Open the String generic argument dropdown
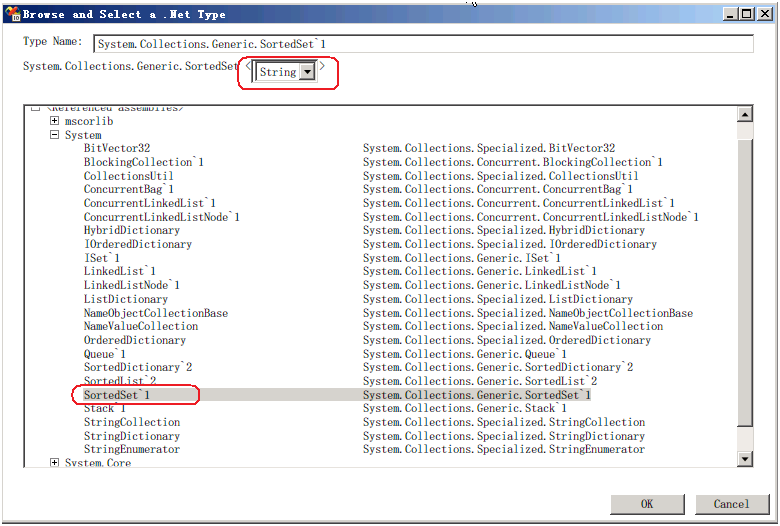 308,72
